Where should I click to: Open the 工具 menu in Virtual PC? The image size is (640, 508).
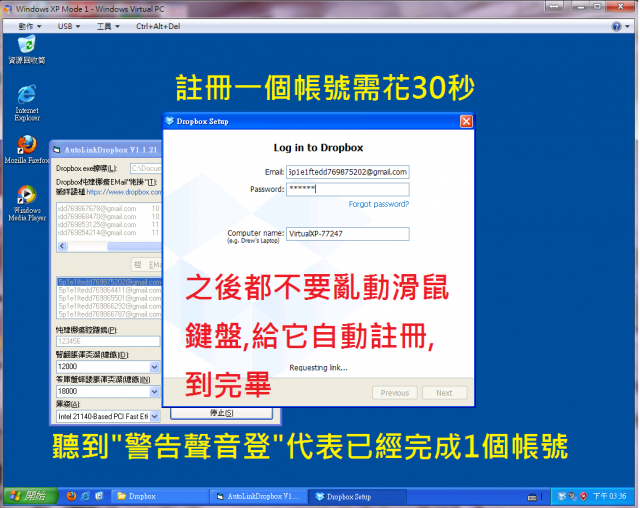point(108,27)
